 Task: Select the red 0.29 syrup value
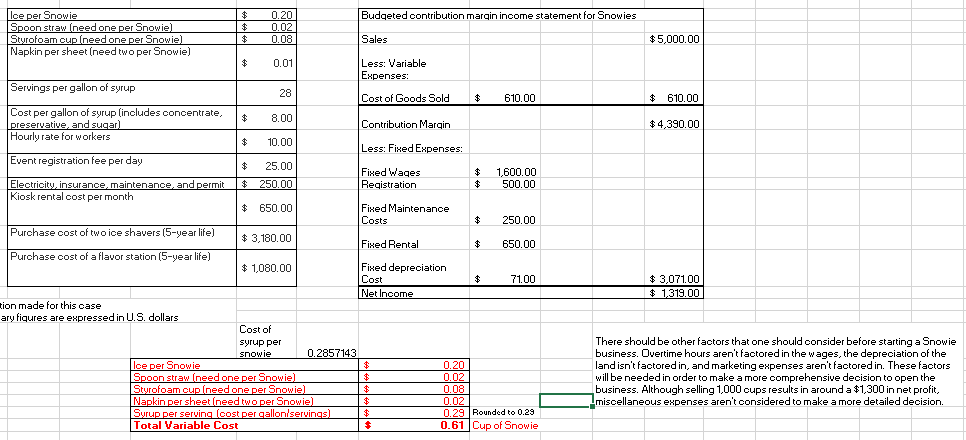coord(415,413)
